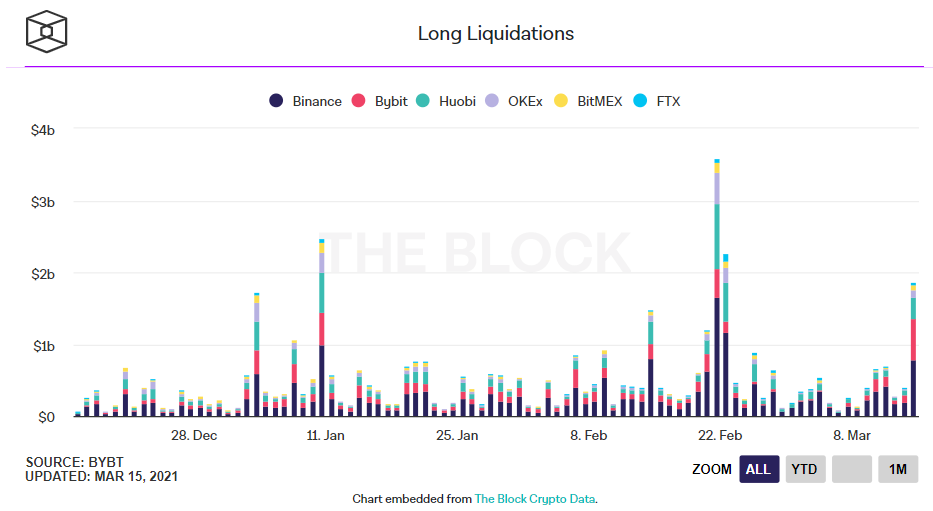
Task: Click The Block cube logo icon
Action: click(x=47, y=33)
